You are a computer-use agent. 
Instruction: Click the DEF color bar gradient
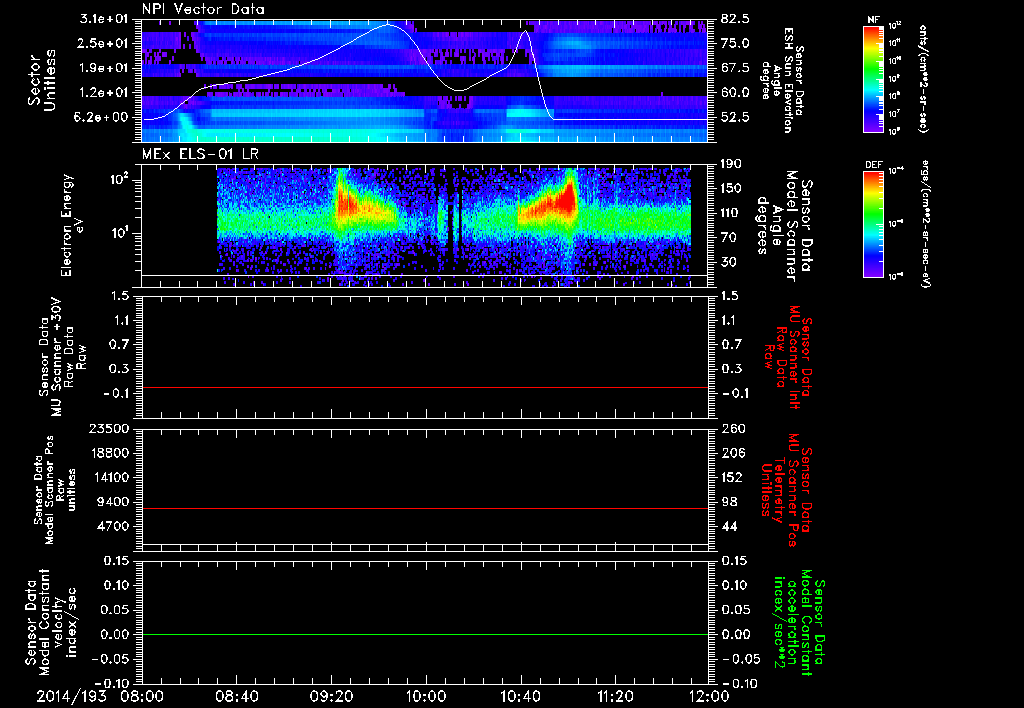click(x=873, y=224)
